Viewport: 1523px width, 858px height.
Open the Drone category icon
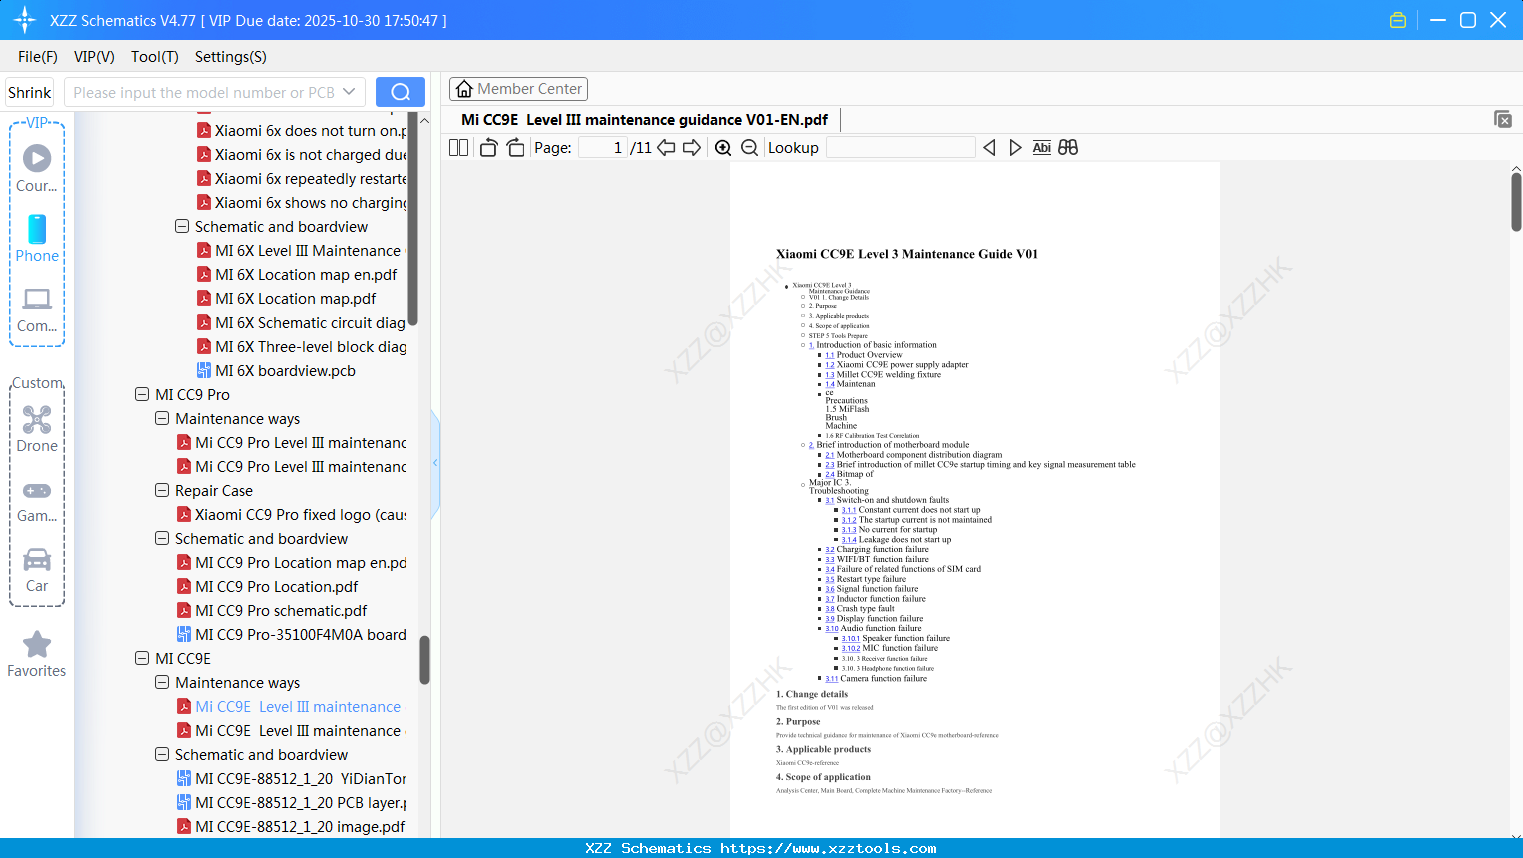(37, 419)
